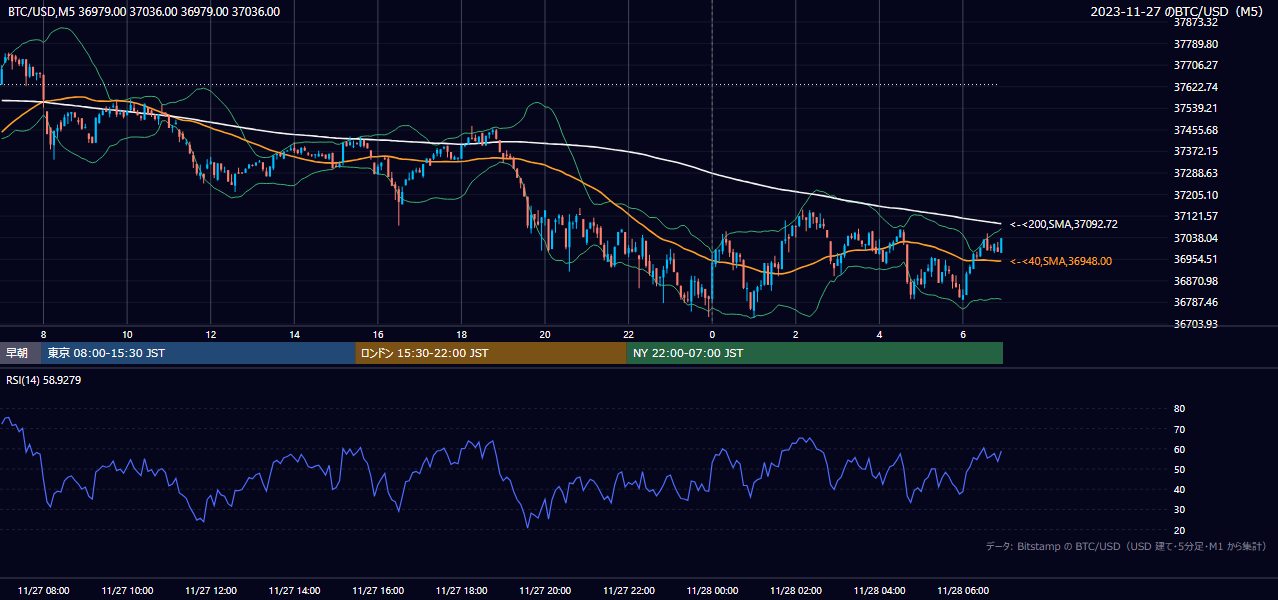Select price axis value 37038.04
The height and width of the screenshot is (600, 1278).
(x=1196, y=238)
